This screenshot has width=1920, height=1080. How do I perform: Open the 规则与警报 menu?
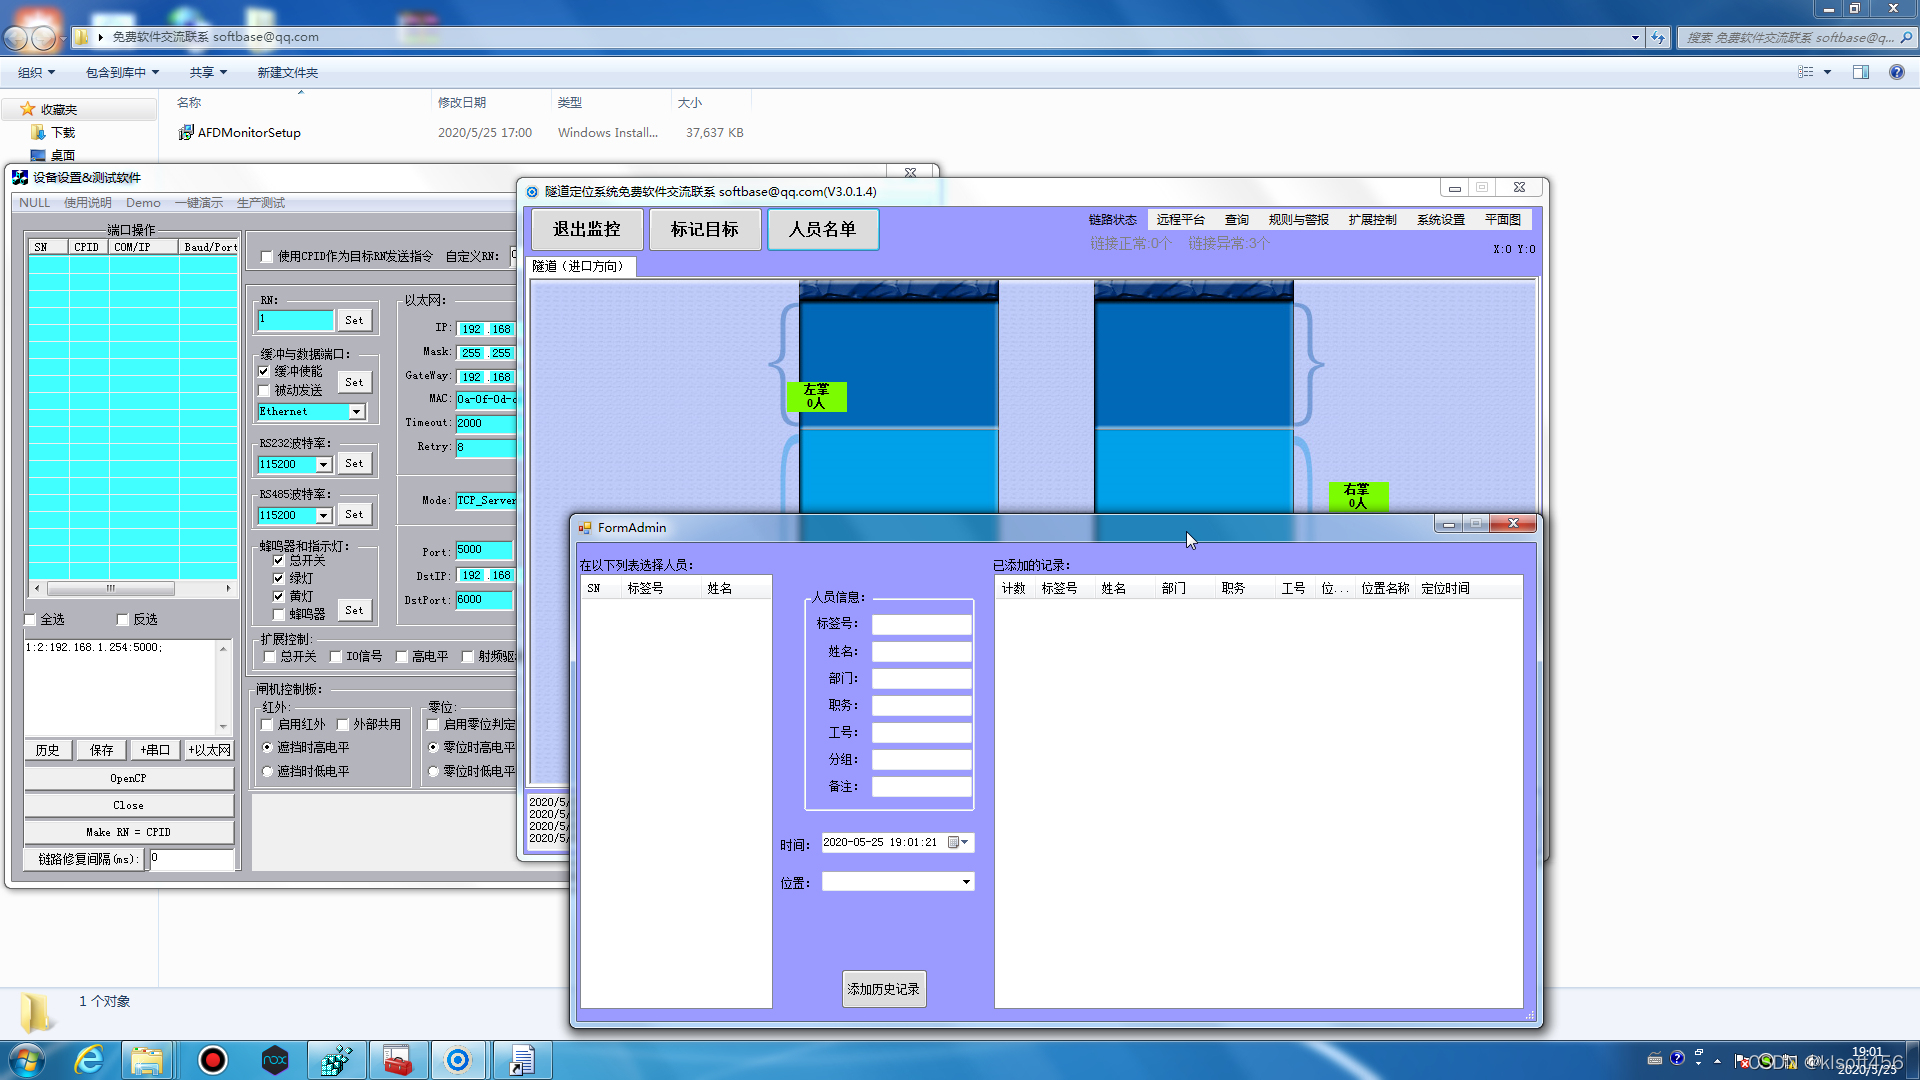[x=1298, y=220]
